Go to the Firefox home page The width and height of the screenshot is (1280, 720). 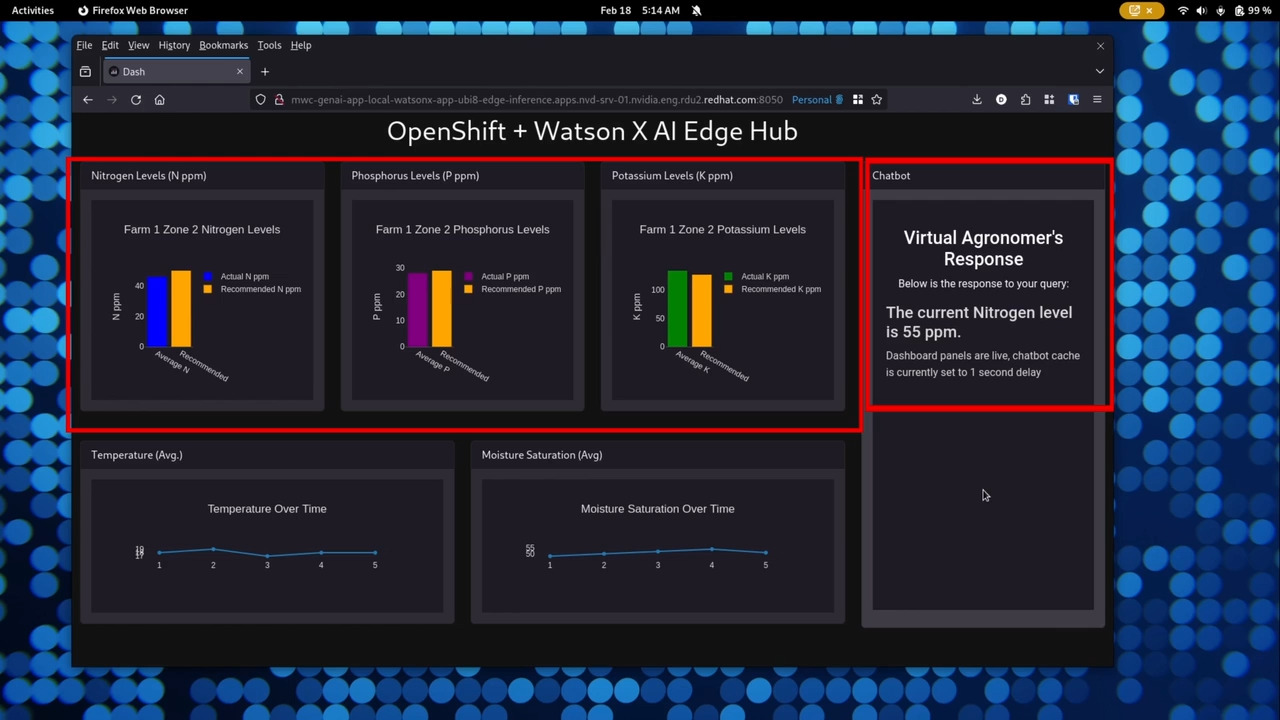(159, 100)
